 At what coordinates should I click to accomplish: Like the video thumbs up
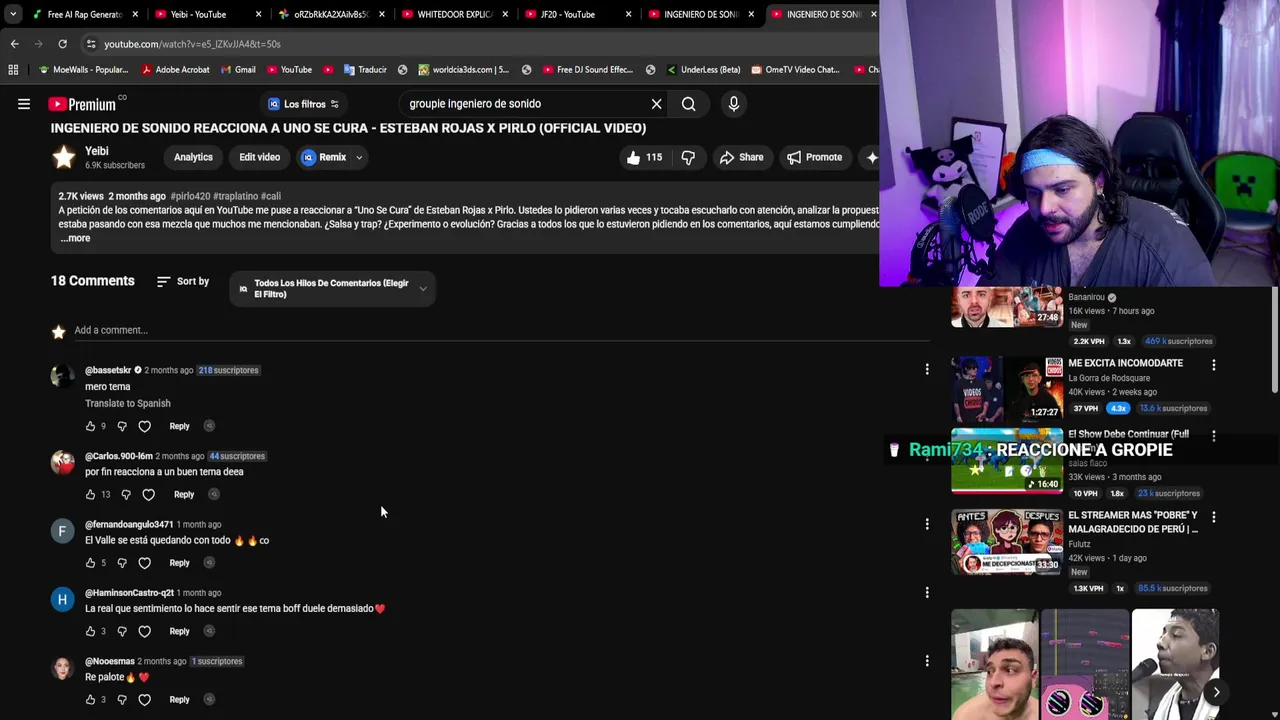tap(644, 157)
